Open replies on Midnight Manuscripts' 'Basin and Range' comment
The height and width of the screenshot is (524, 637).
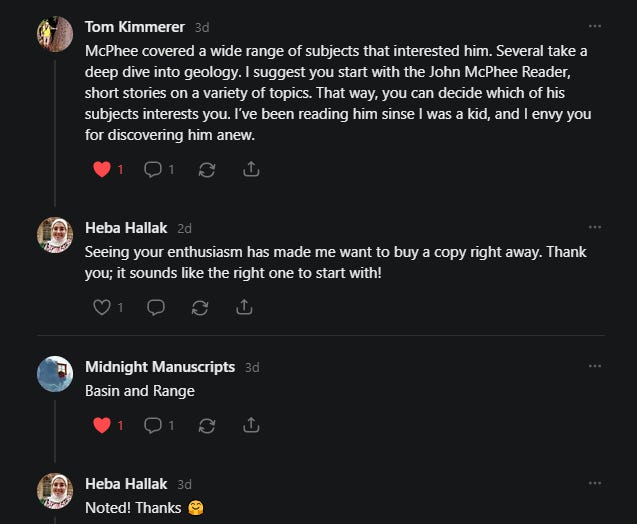point(153,425)
